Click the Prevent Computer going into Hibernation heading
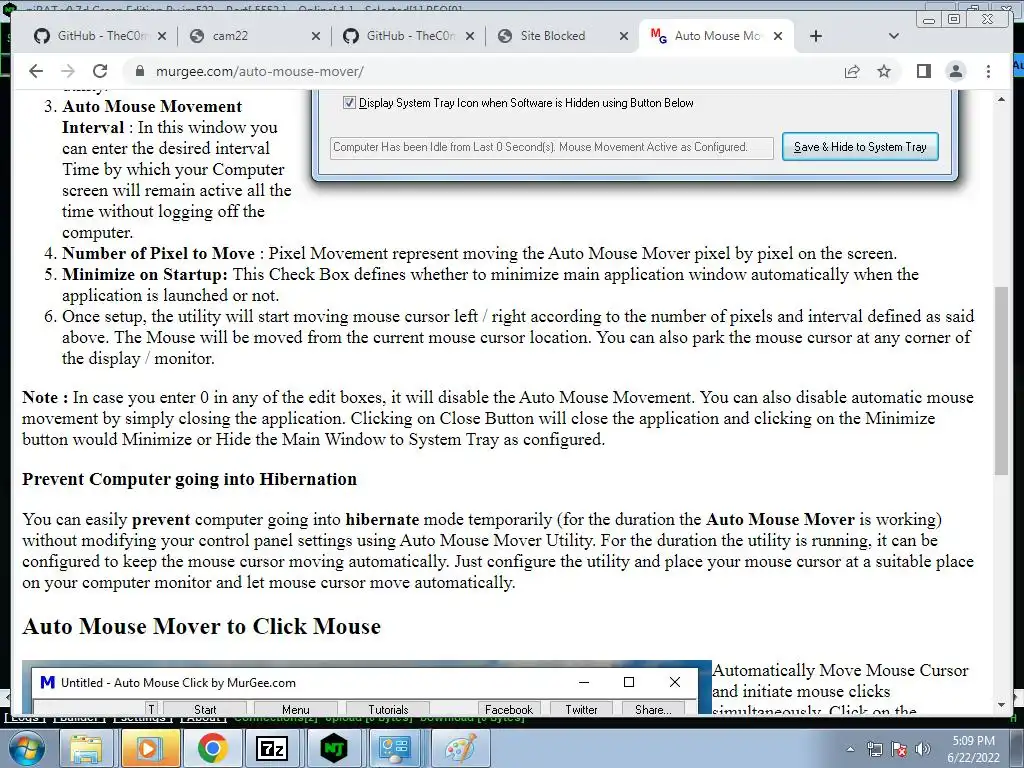This screenshot has width=1024, height=768. (189, 479)
